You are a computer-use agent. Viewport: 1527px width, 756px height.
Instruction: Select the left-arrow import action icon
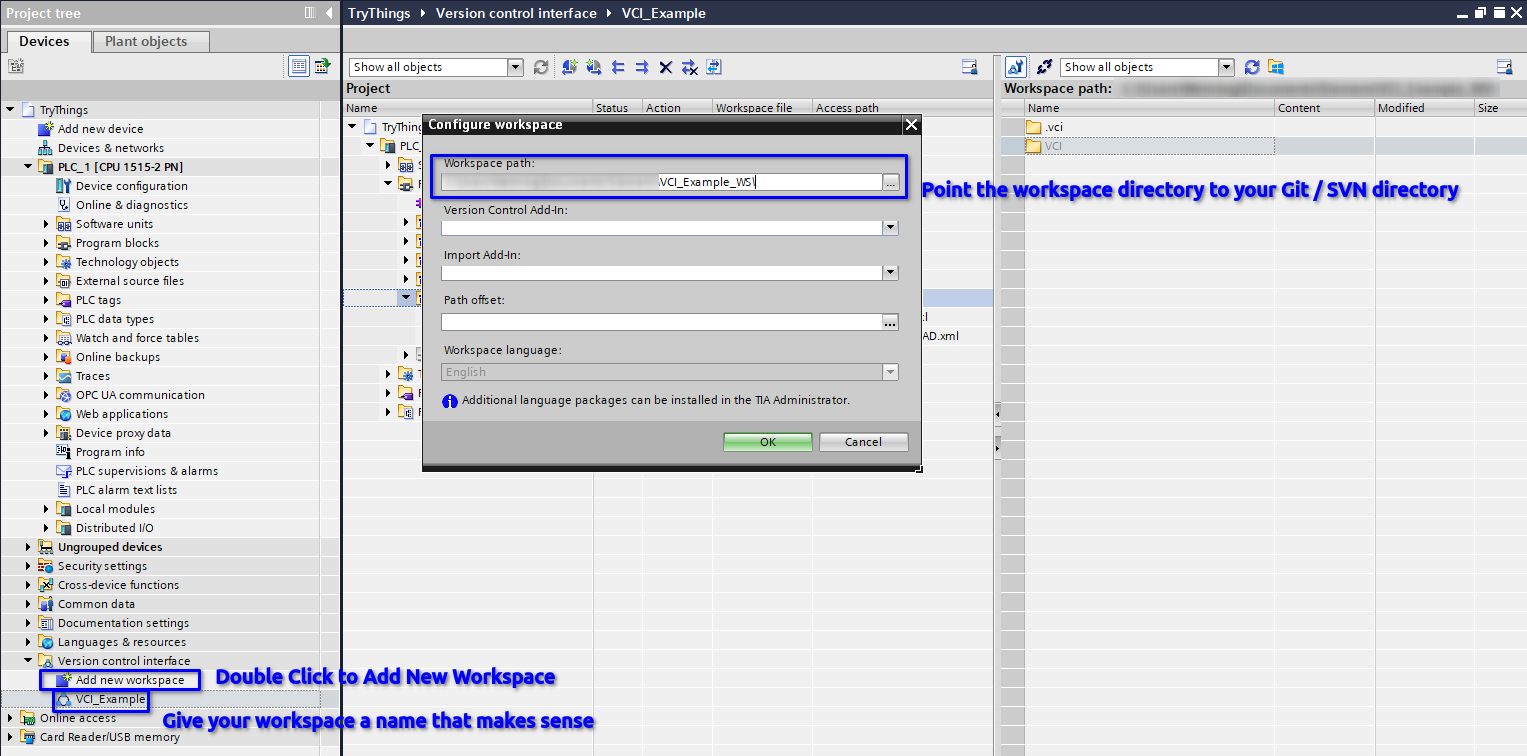[x=618, y=67]
